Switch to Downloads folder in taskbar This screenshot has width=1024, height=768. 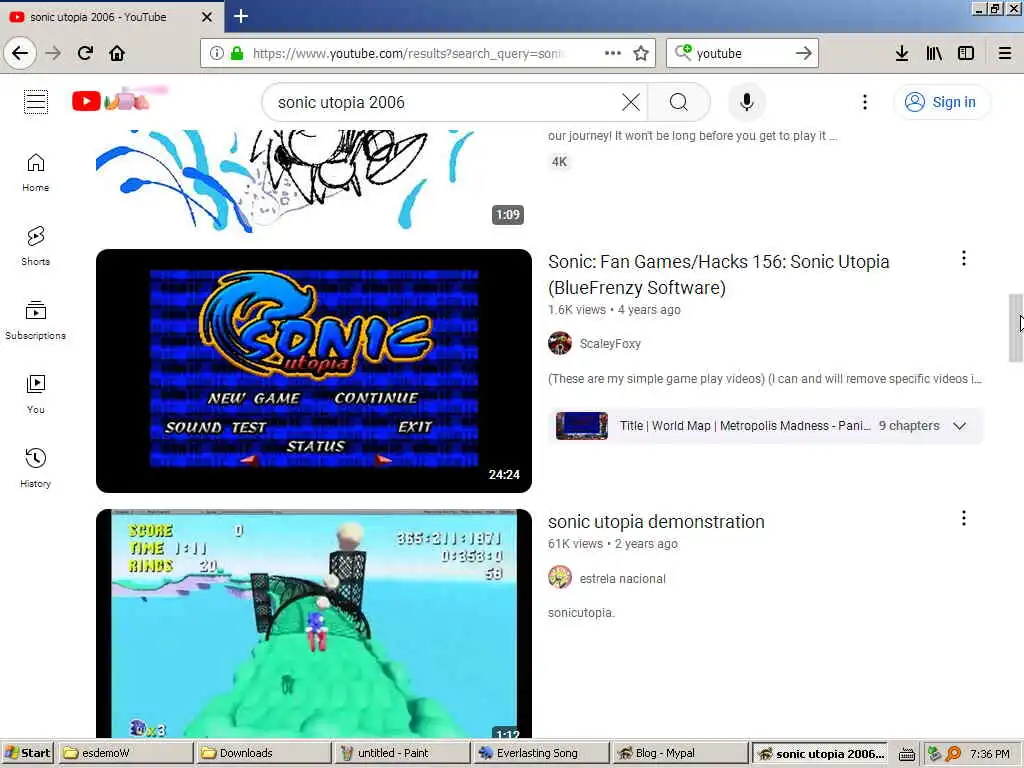(x=263, y=753)
